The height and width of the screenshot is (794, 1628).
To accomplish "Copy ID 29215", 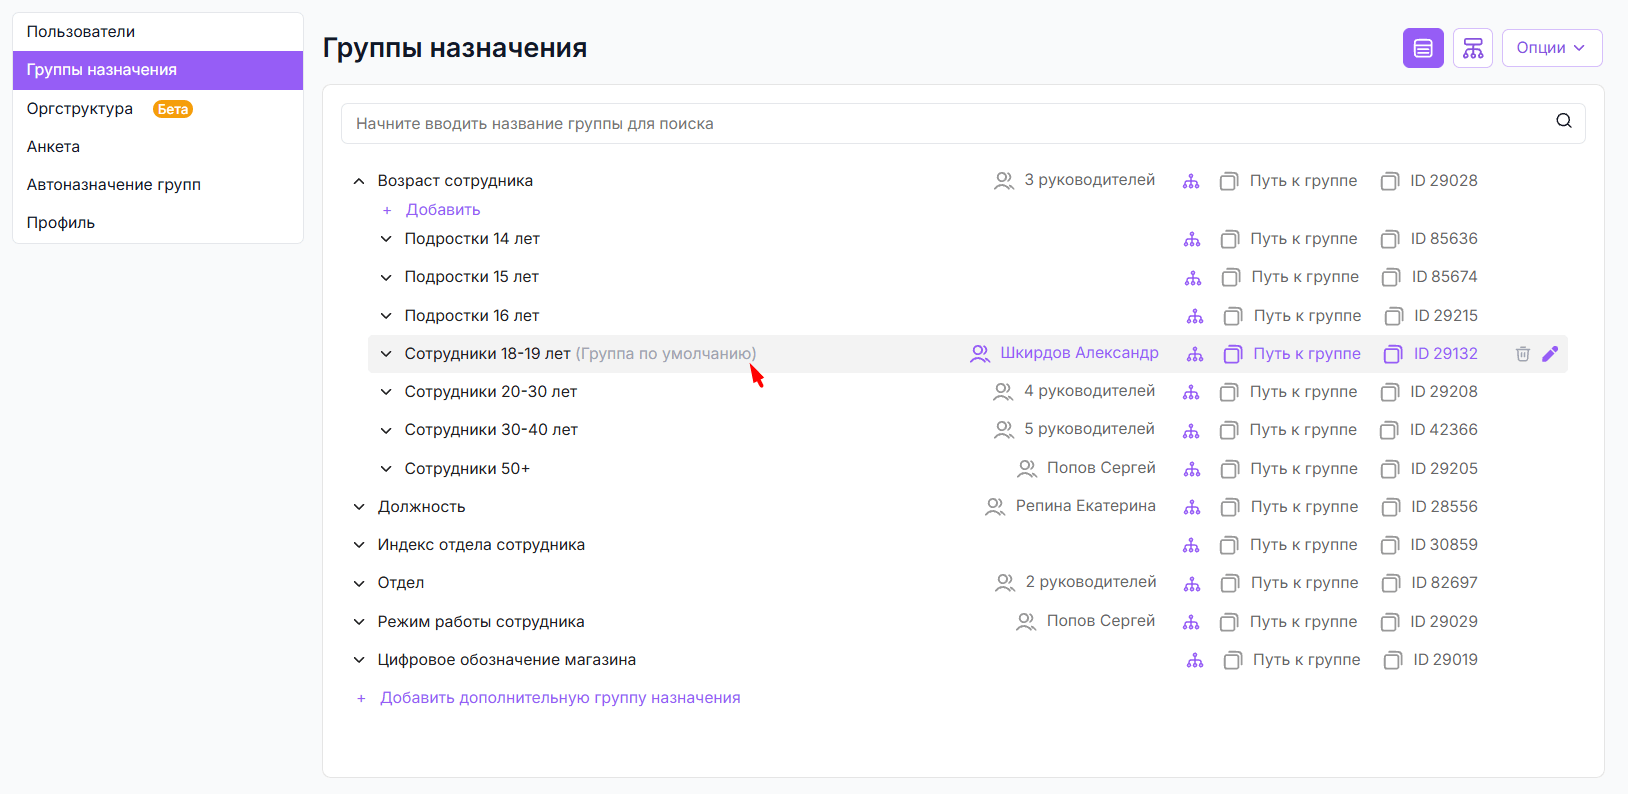I will (1431, 317).
